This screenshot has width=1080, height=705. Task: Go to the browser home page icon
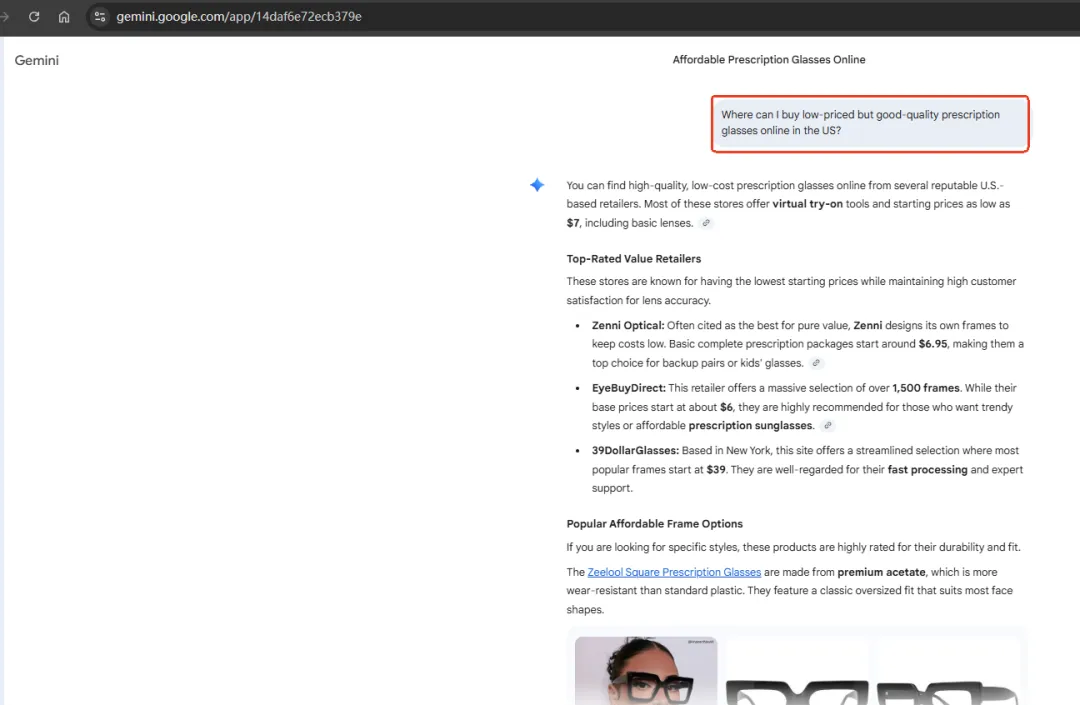coord(64,17)
